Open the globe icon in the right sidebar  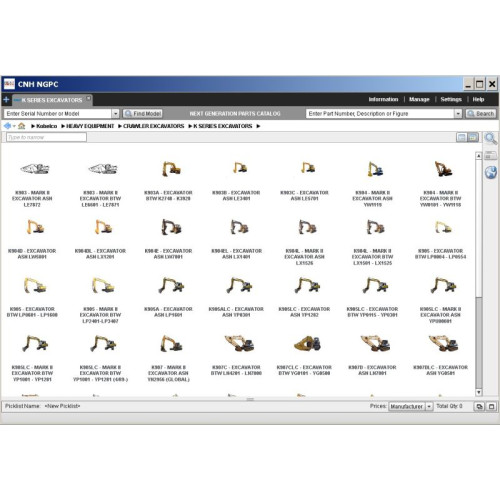(x=491, y=173)
